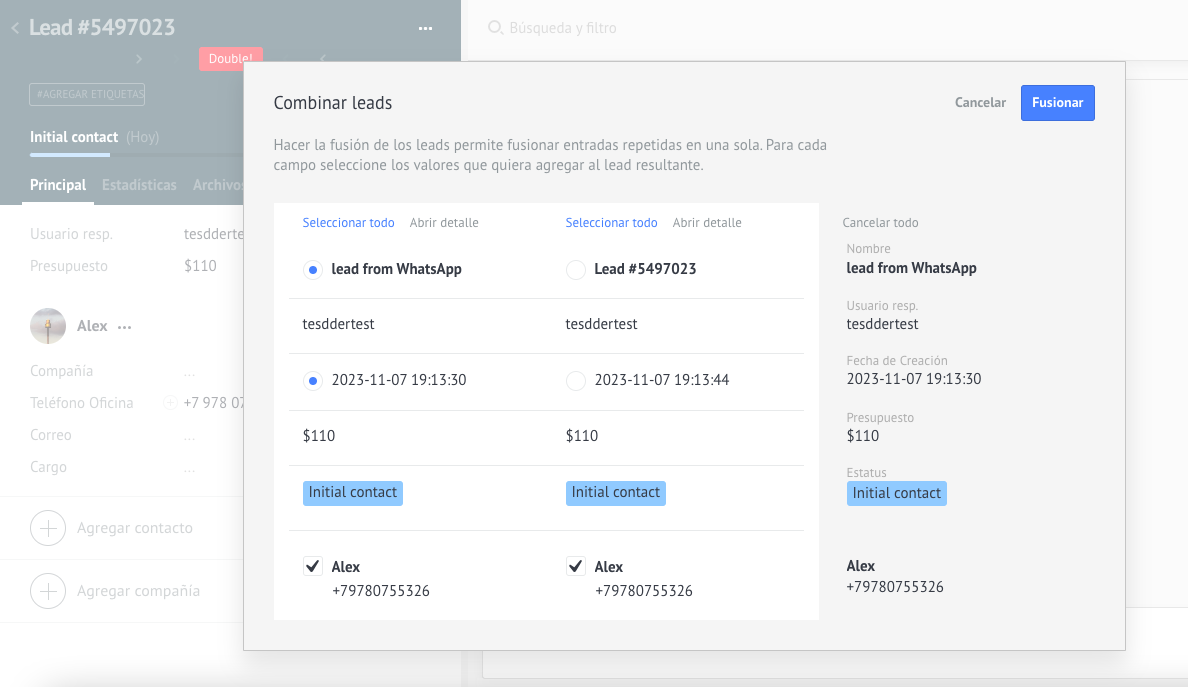The height and width of the screenshot is (687, 1188).
Task: Click Cancelar in the merge dialog
Action: tap(980, 103)
